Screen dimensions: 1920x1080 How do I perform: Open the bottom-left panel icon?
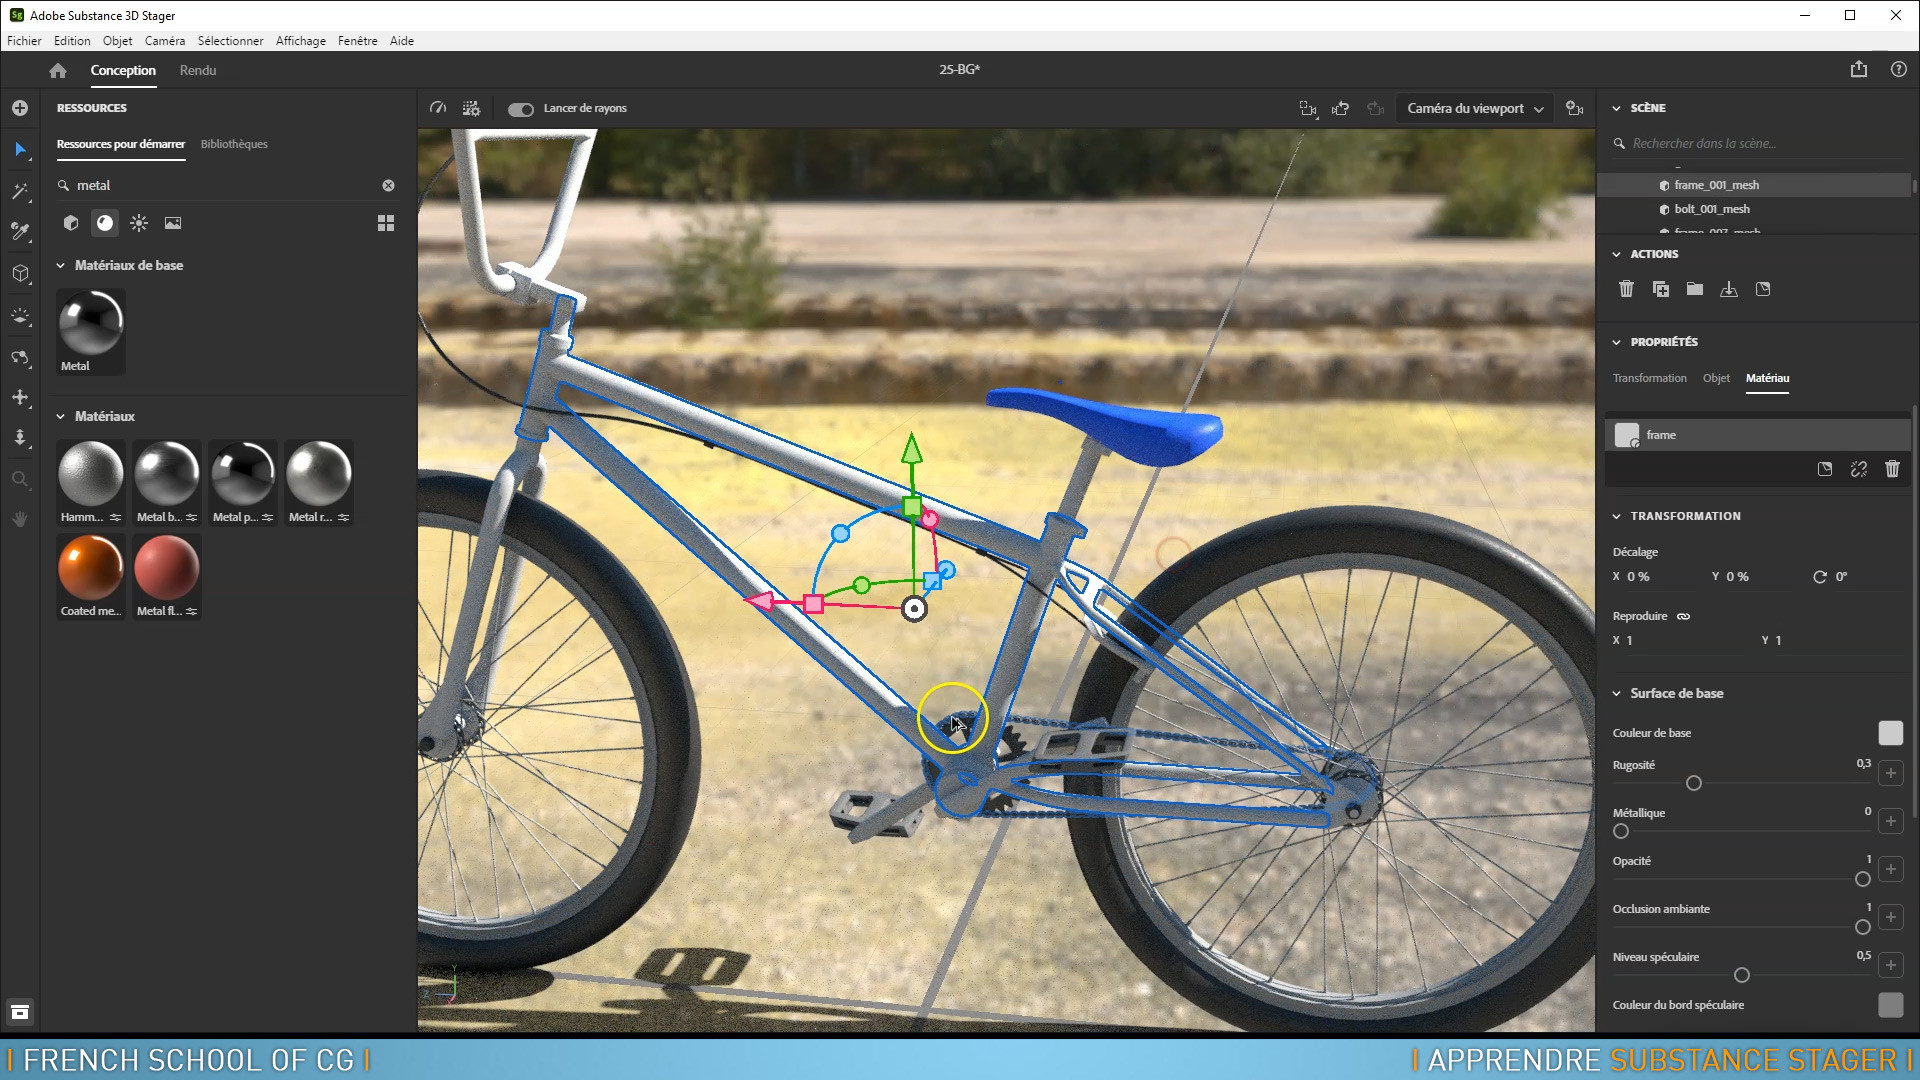tap(20, 1012)
